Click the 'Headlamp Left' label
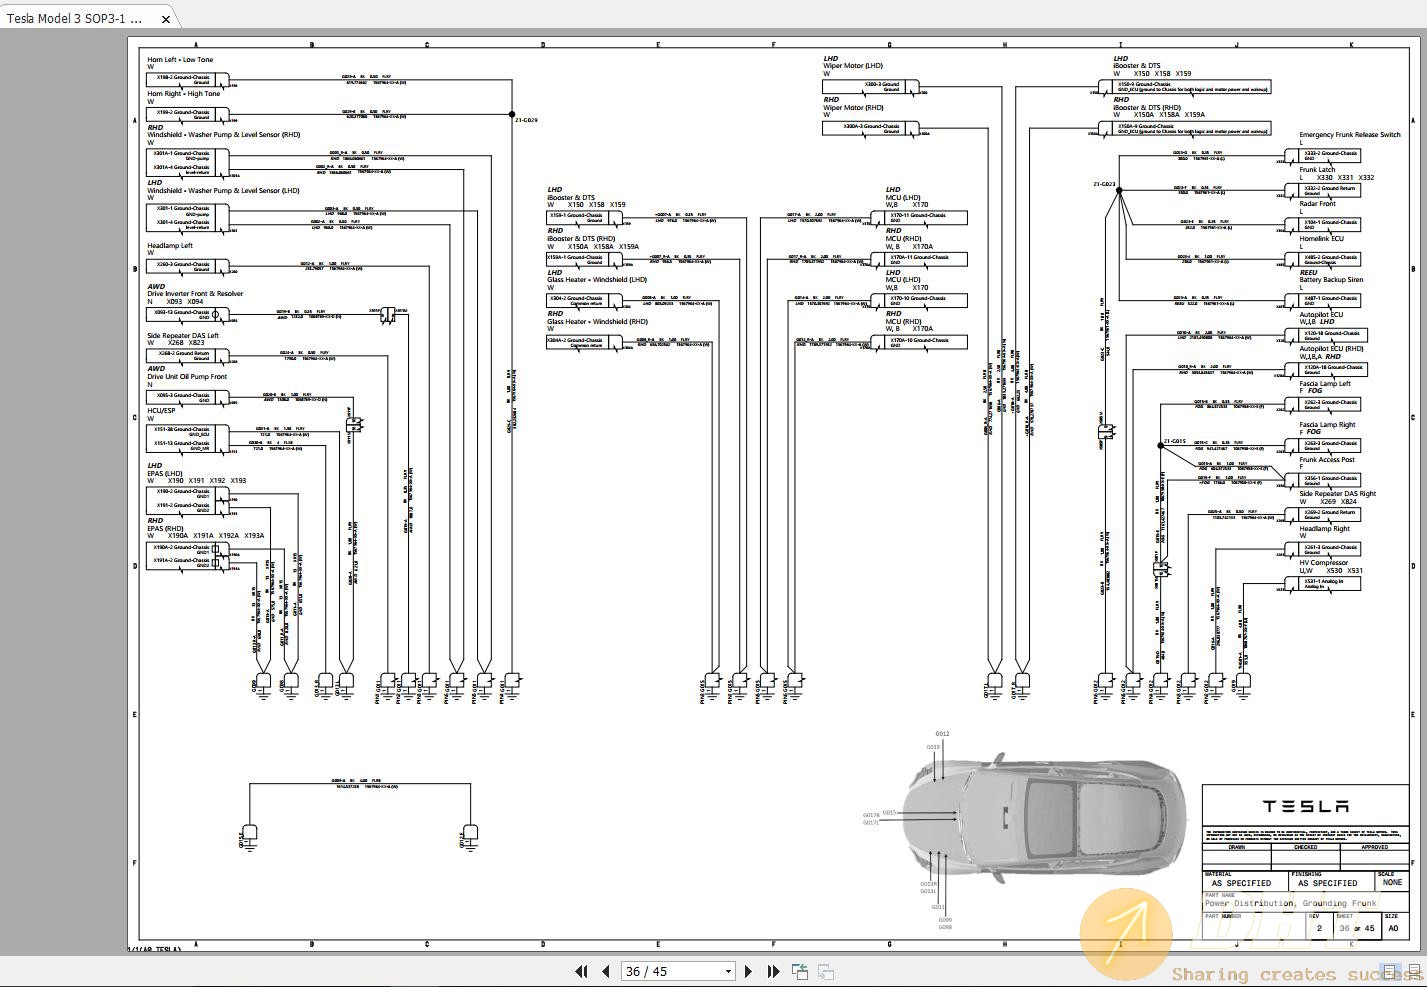Image resolution: width=1427 pixels, height=987 pixels. [x=170, y=246]
